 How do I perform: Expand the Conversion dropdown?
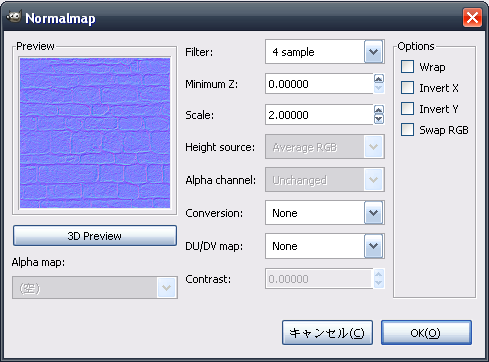click(x=325, y=213)
